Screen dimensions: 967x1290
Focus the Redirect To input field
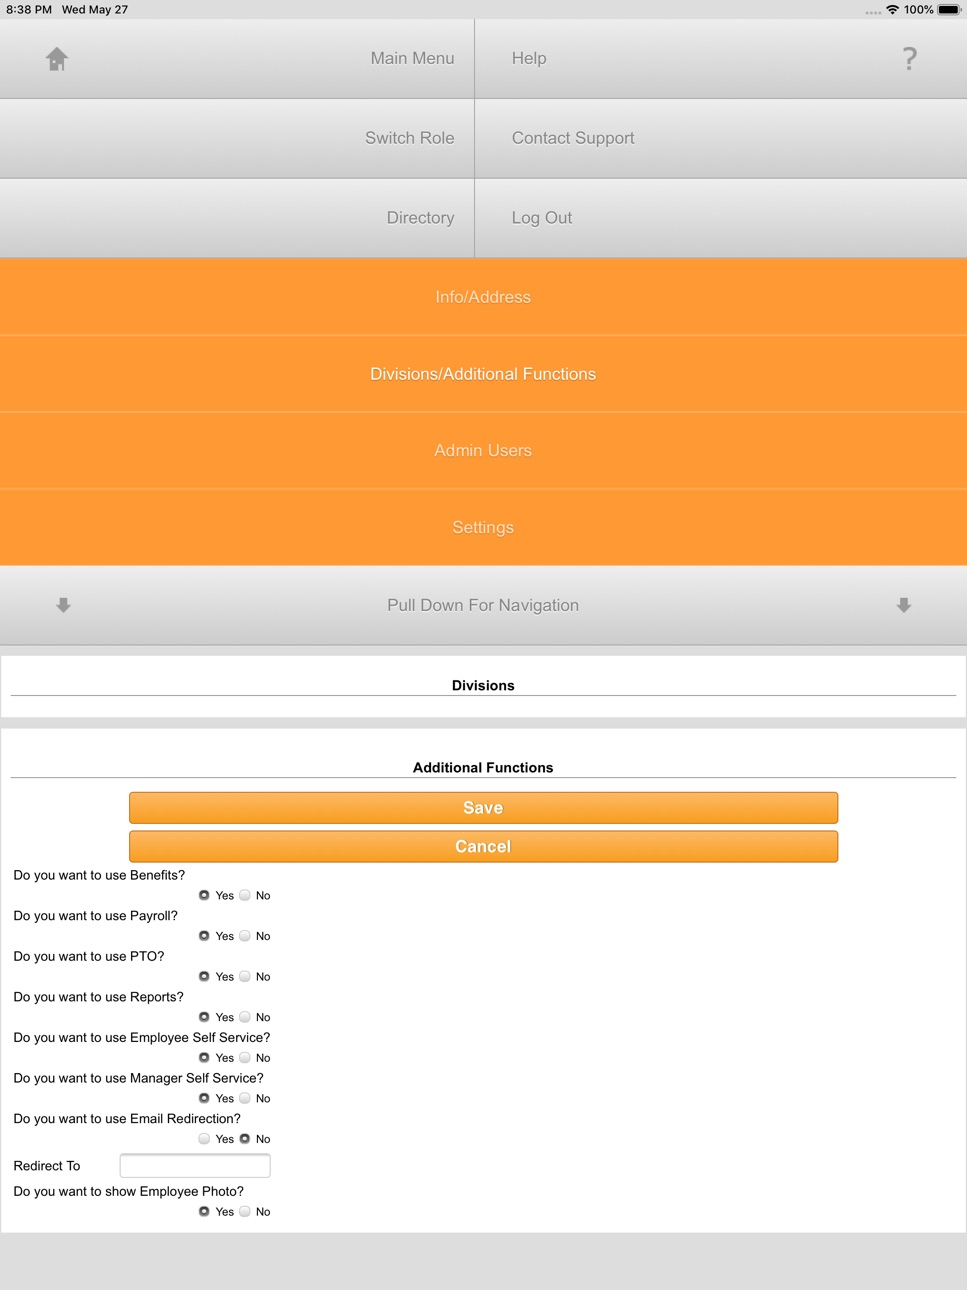[x=195, y=1166]
